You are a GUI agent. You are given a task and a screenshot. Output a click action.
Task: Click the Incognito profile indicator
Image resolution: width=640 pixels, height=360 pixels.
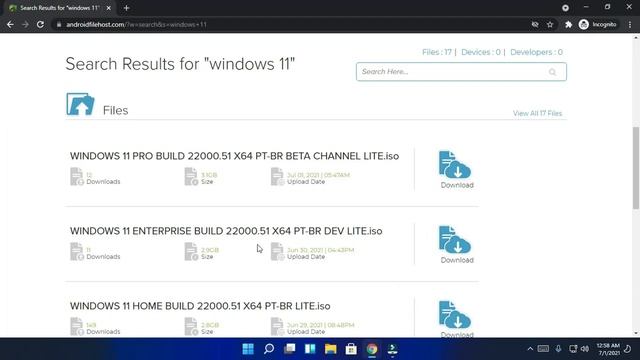pyautogui.click(x=598, y=24)
